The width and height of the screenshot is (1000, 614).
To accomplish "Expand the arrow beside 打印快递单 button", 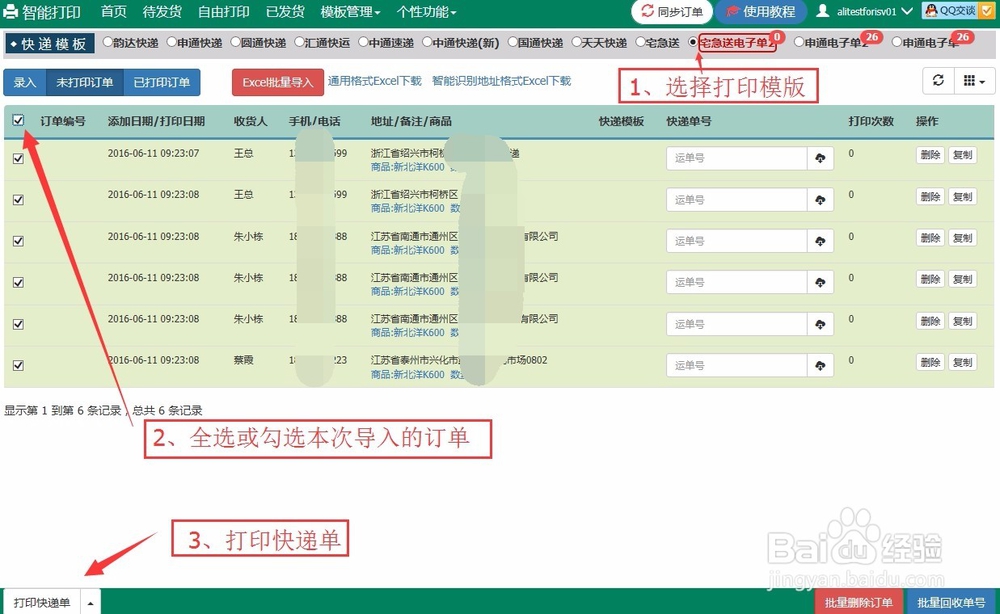I will point(89,601).
